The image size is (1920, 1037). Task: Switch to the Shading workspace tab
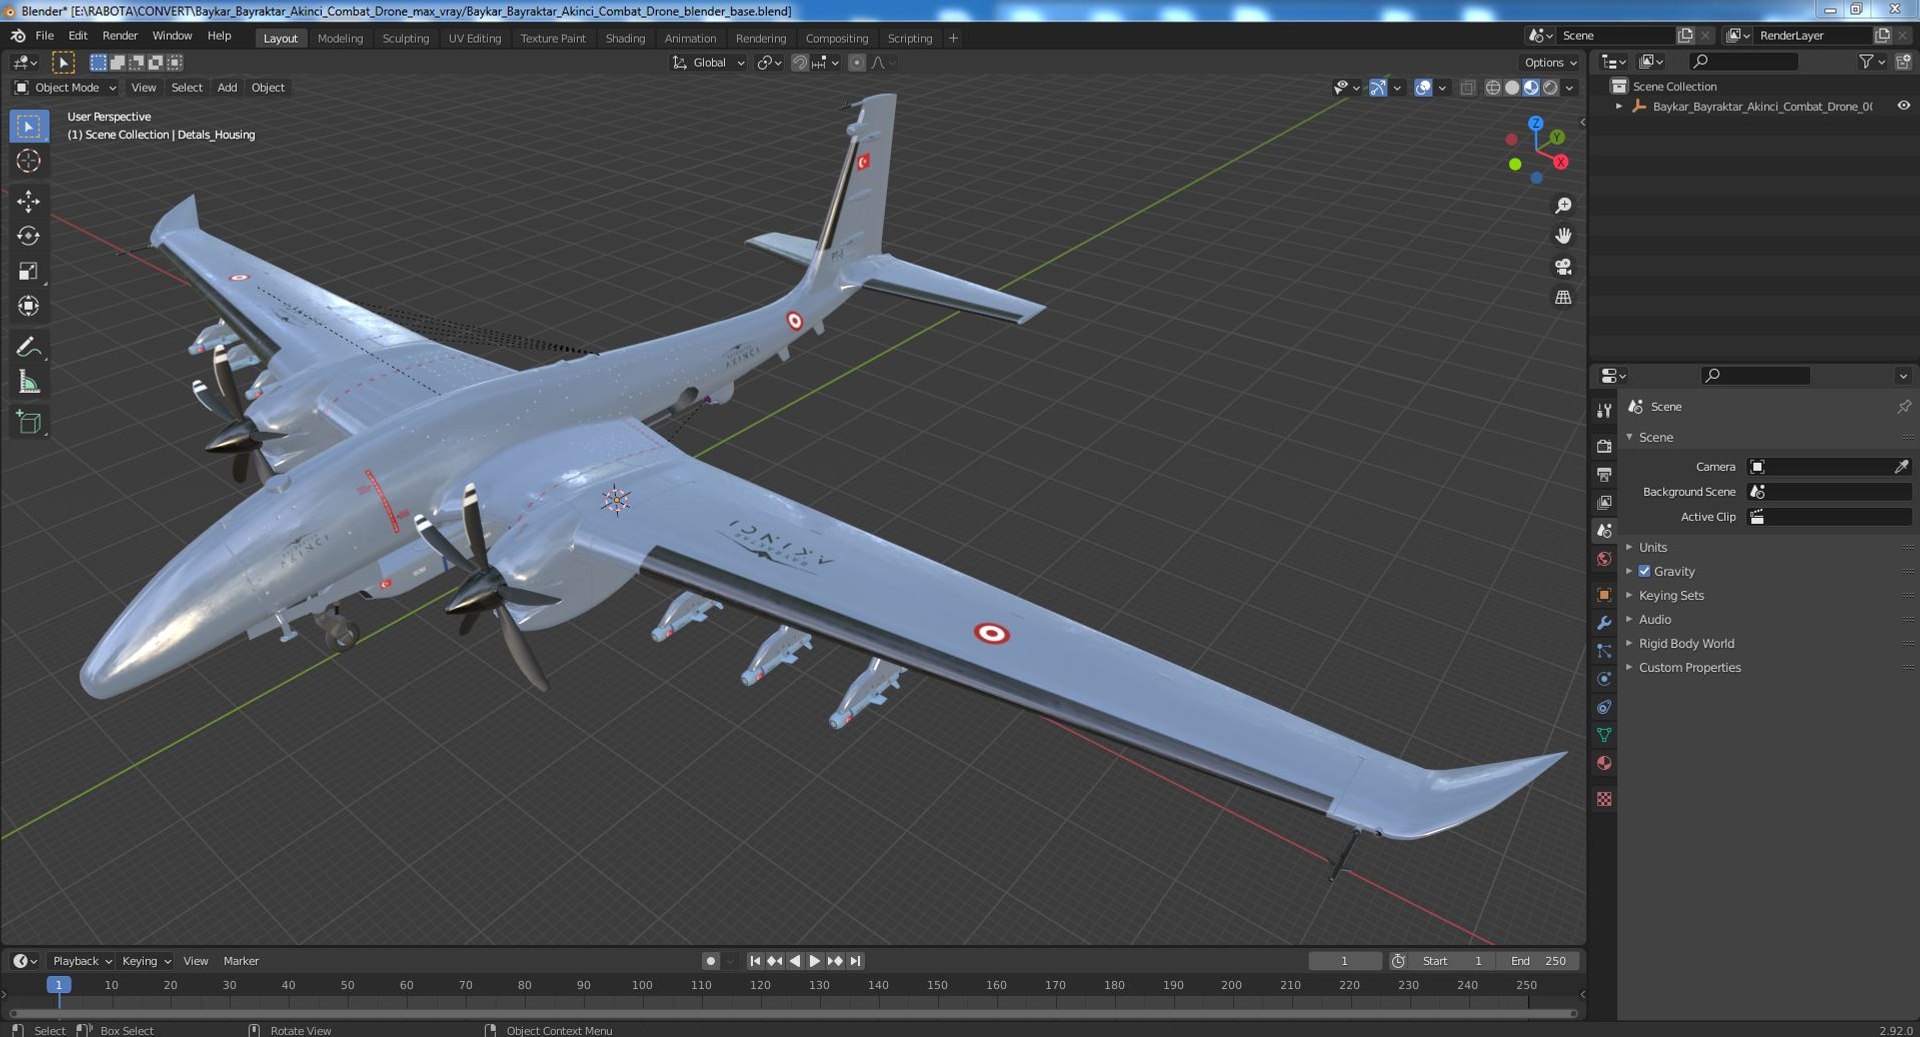[x=625, y=38]
